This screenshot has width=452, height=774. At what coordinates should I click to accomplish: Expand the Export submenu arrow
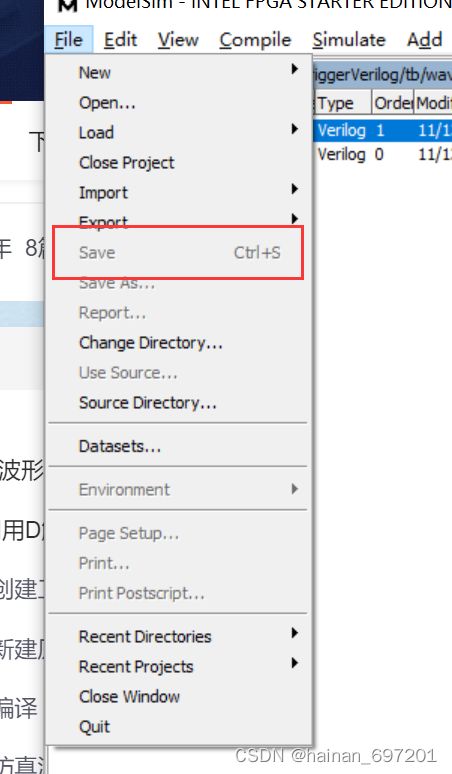pyautogui.click(x=294, y=218)
